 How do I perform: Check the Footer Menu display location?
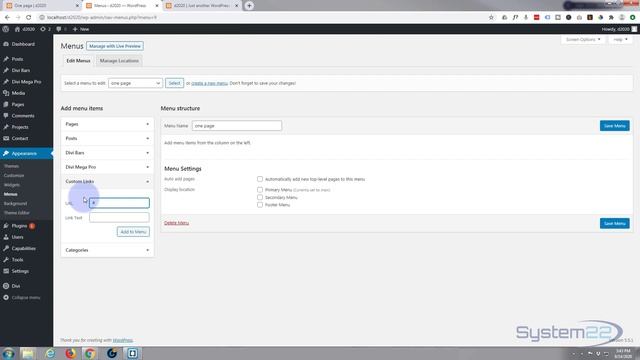[260, 205]
